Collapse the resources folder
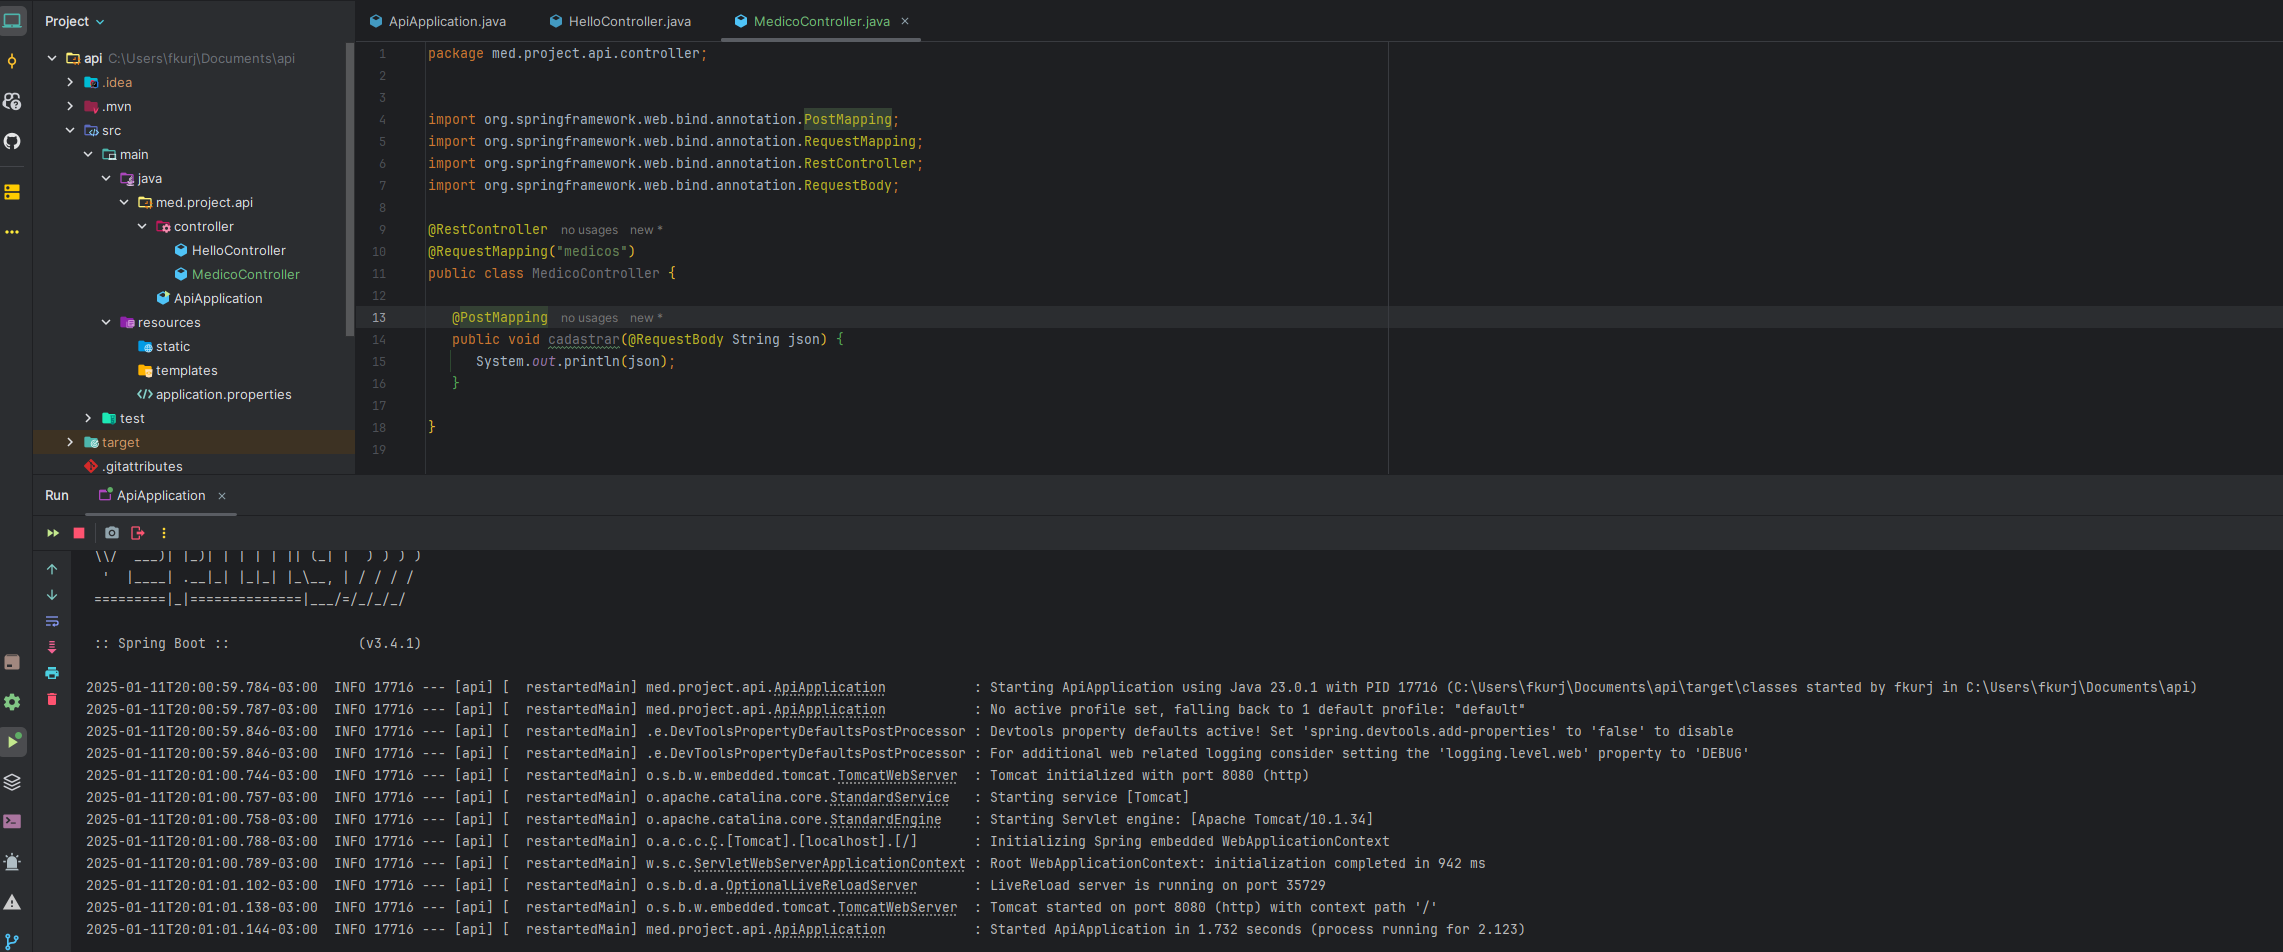2283x952 pixels. (x=106, y=322)
